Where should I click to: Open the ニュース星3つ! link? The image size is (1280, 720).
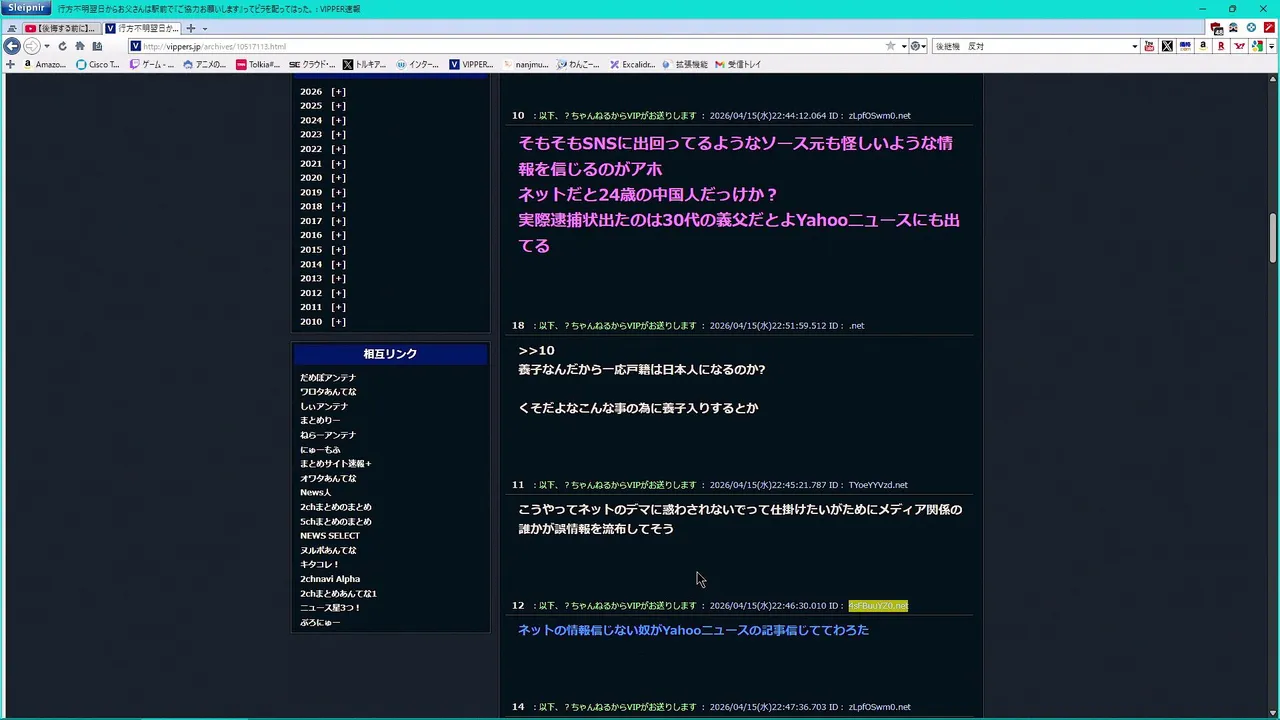click(x=330, y=608)
